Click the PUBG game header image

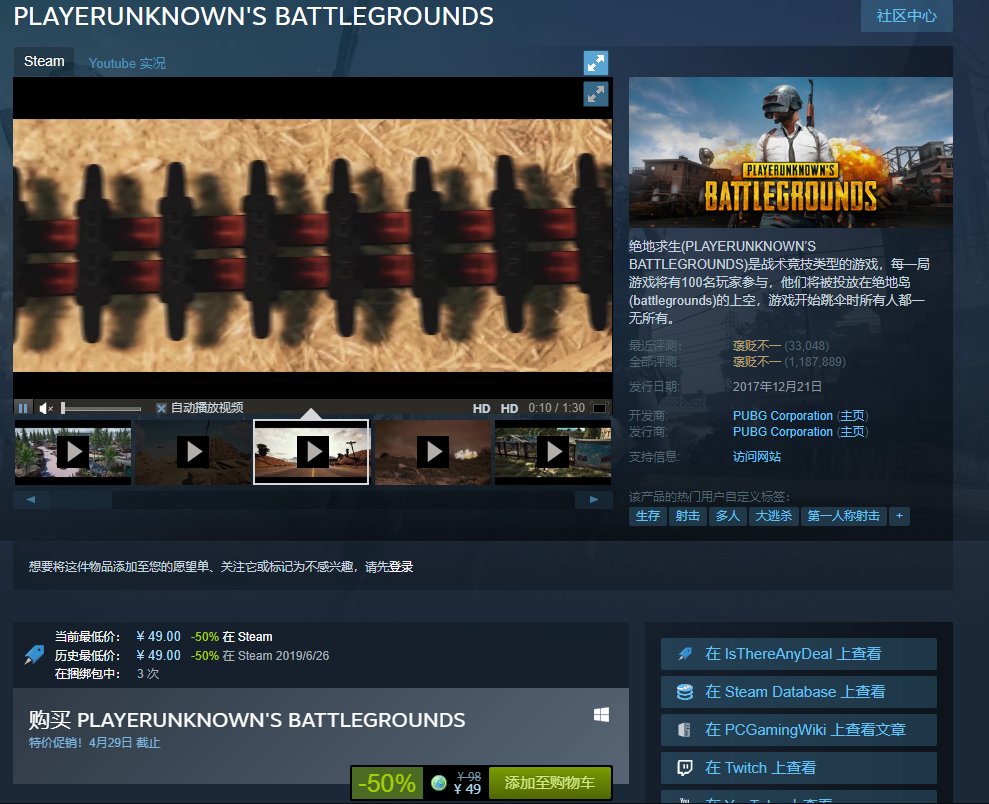point(790,152)
